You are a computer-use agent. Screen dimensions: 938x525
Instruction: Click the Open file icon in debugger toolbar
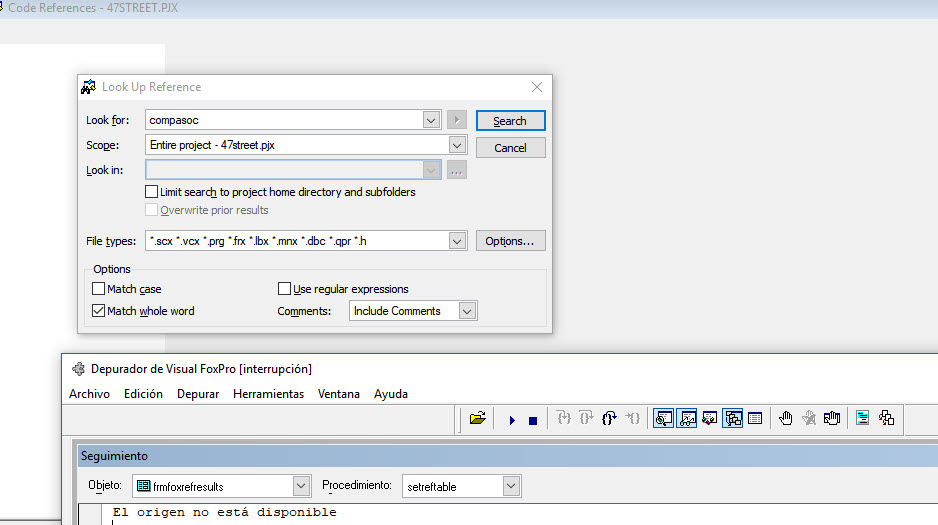[477, 419]
